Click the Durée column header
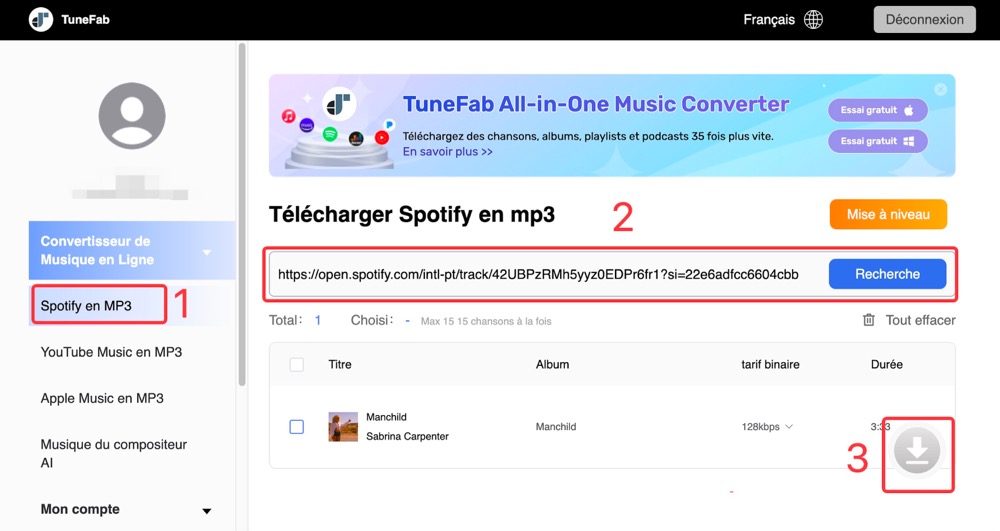The height and width of the screenshot is (531, 1000). click(x=886, y=365)
